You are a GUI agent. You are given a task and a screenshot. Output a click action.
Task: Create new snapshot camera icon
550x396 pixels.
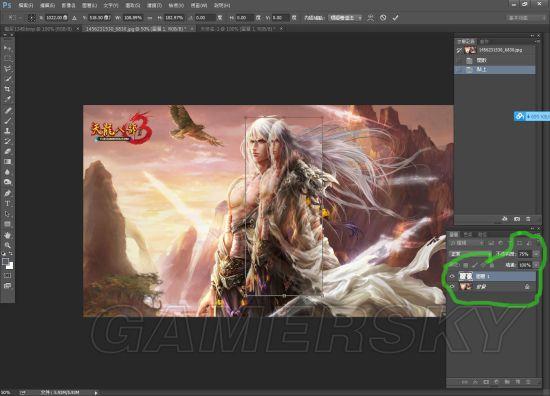[517, 219]
